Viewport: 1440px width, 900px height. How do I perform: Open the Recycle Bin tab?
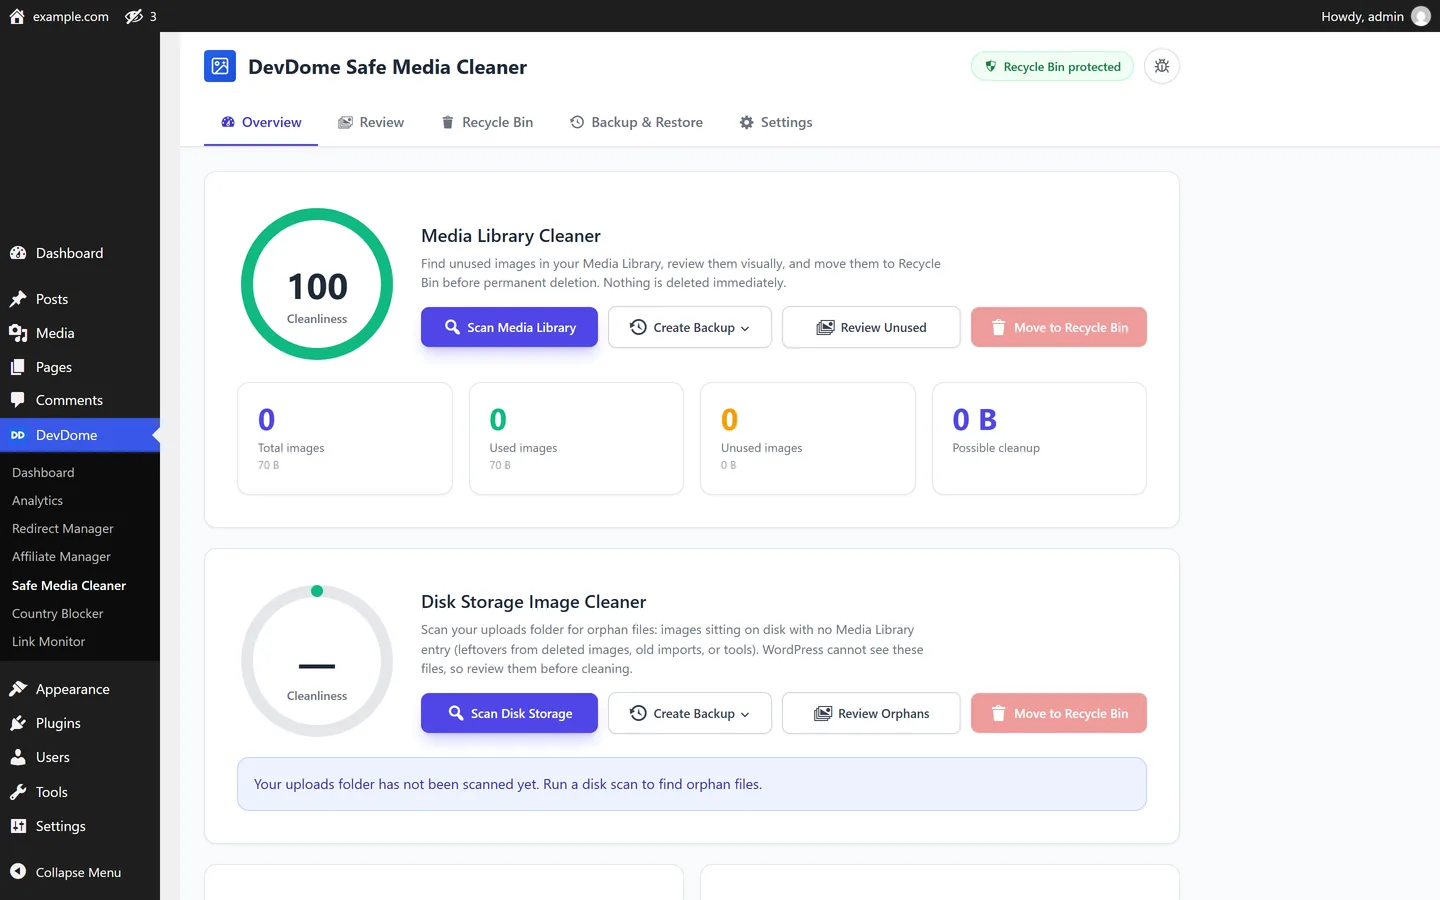pos(487,122)
